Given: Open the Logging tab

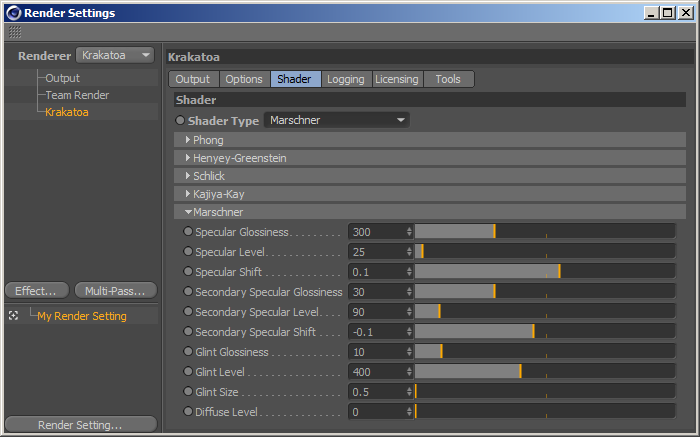Looking at the screenshot, I should coord(346,79).
